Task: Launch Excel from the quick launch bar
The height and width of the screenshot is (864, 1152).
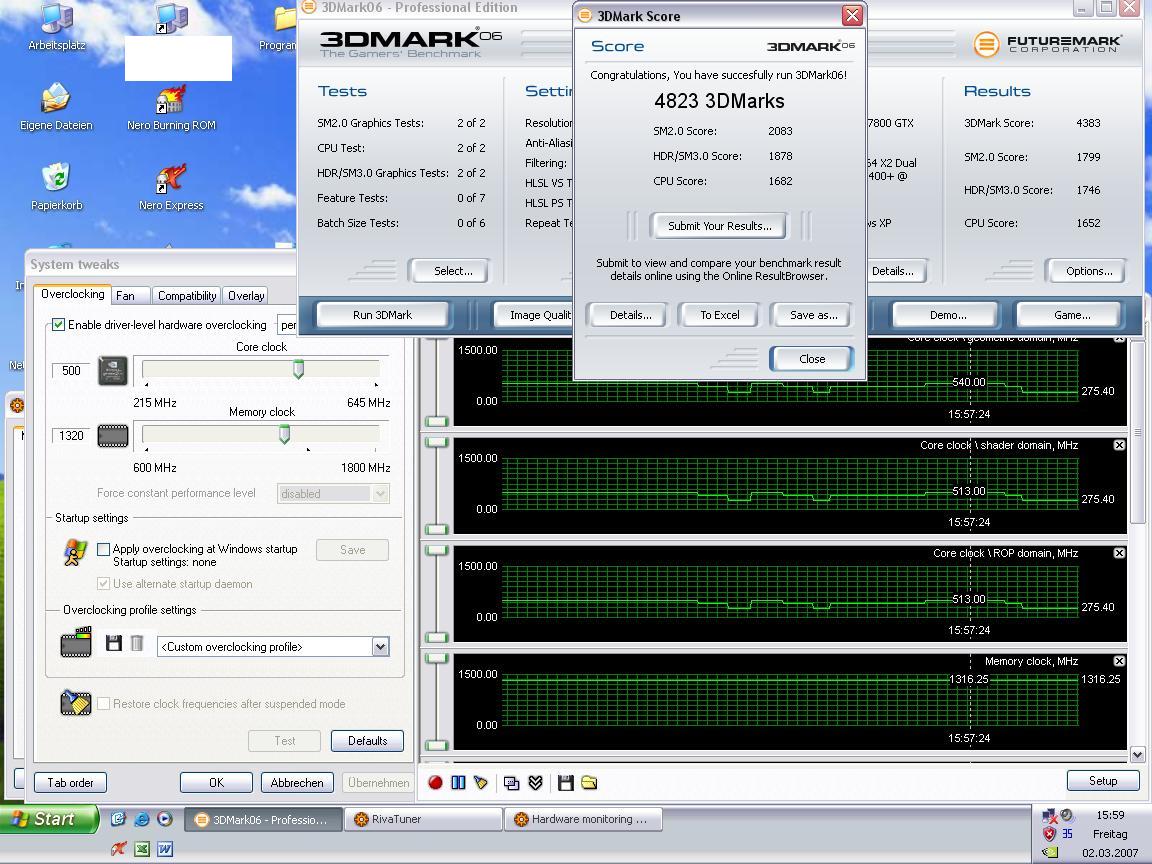Action: [142, 849]
